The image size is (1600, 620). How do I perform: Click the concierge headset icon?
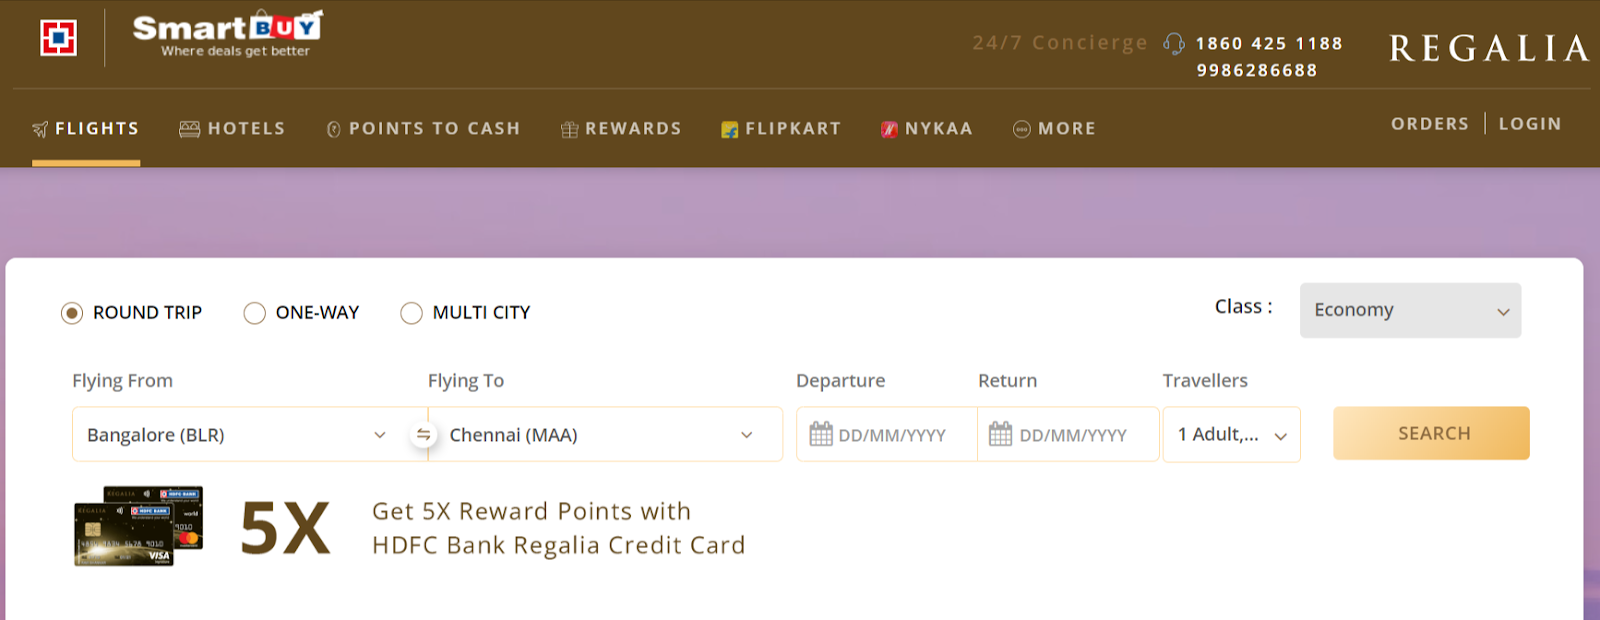[x=1174, y=44]
